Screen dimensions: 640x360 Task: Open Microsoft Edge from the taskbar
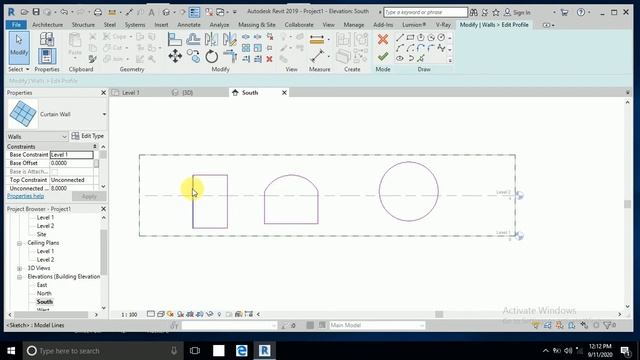[x=242, y=351]
